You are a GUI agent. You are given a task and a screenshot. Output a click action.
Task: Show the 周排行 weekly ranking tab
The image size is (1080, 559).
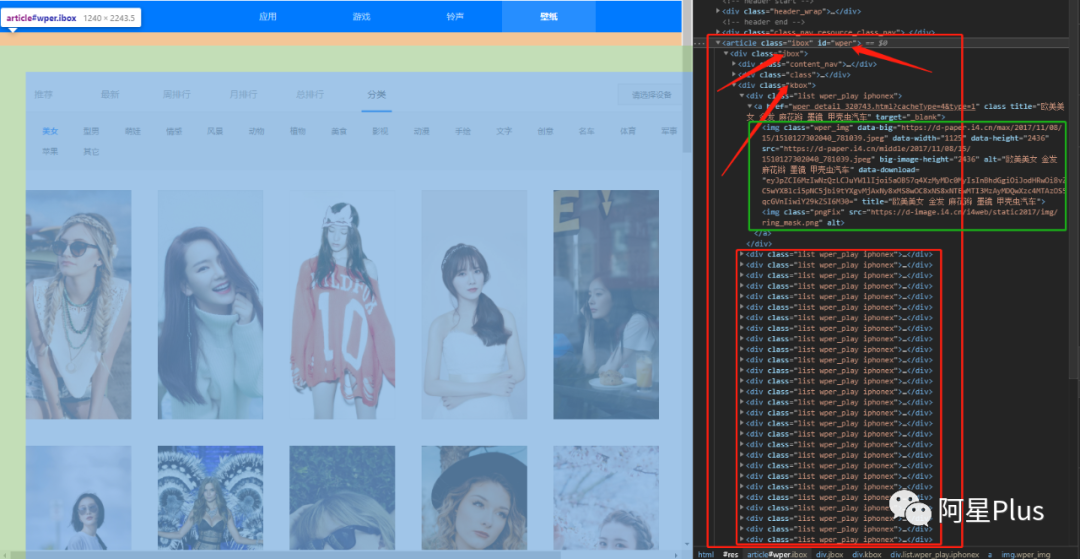tap(176, 94)
